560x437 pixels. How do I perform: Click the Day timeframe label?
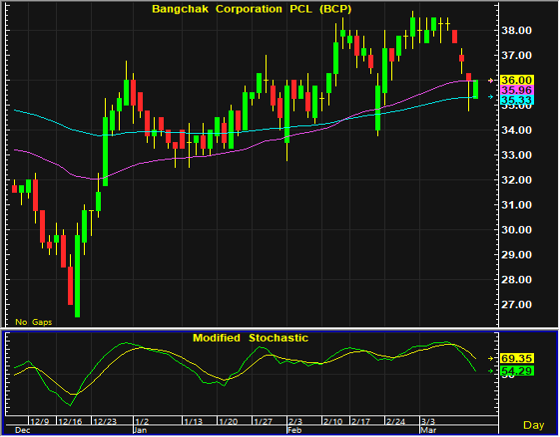pos(534,425)
